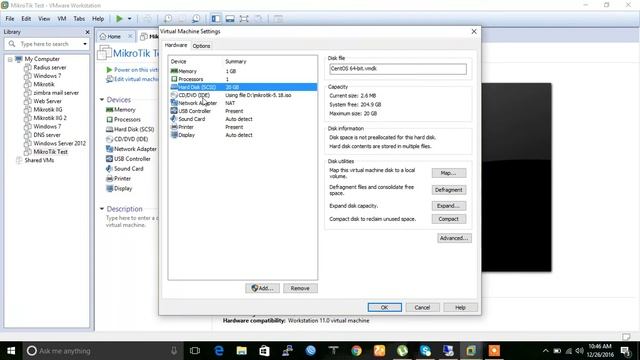Click Sound Card in the Devices panel
Image resolution: width=640 pixels, height=360 pixels.
pos(125,169)
